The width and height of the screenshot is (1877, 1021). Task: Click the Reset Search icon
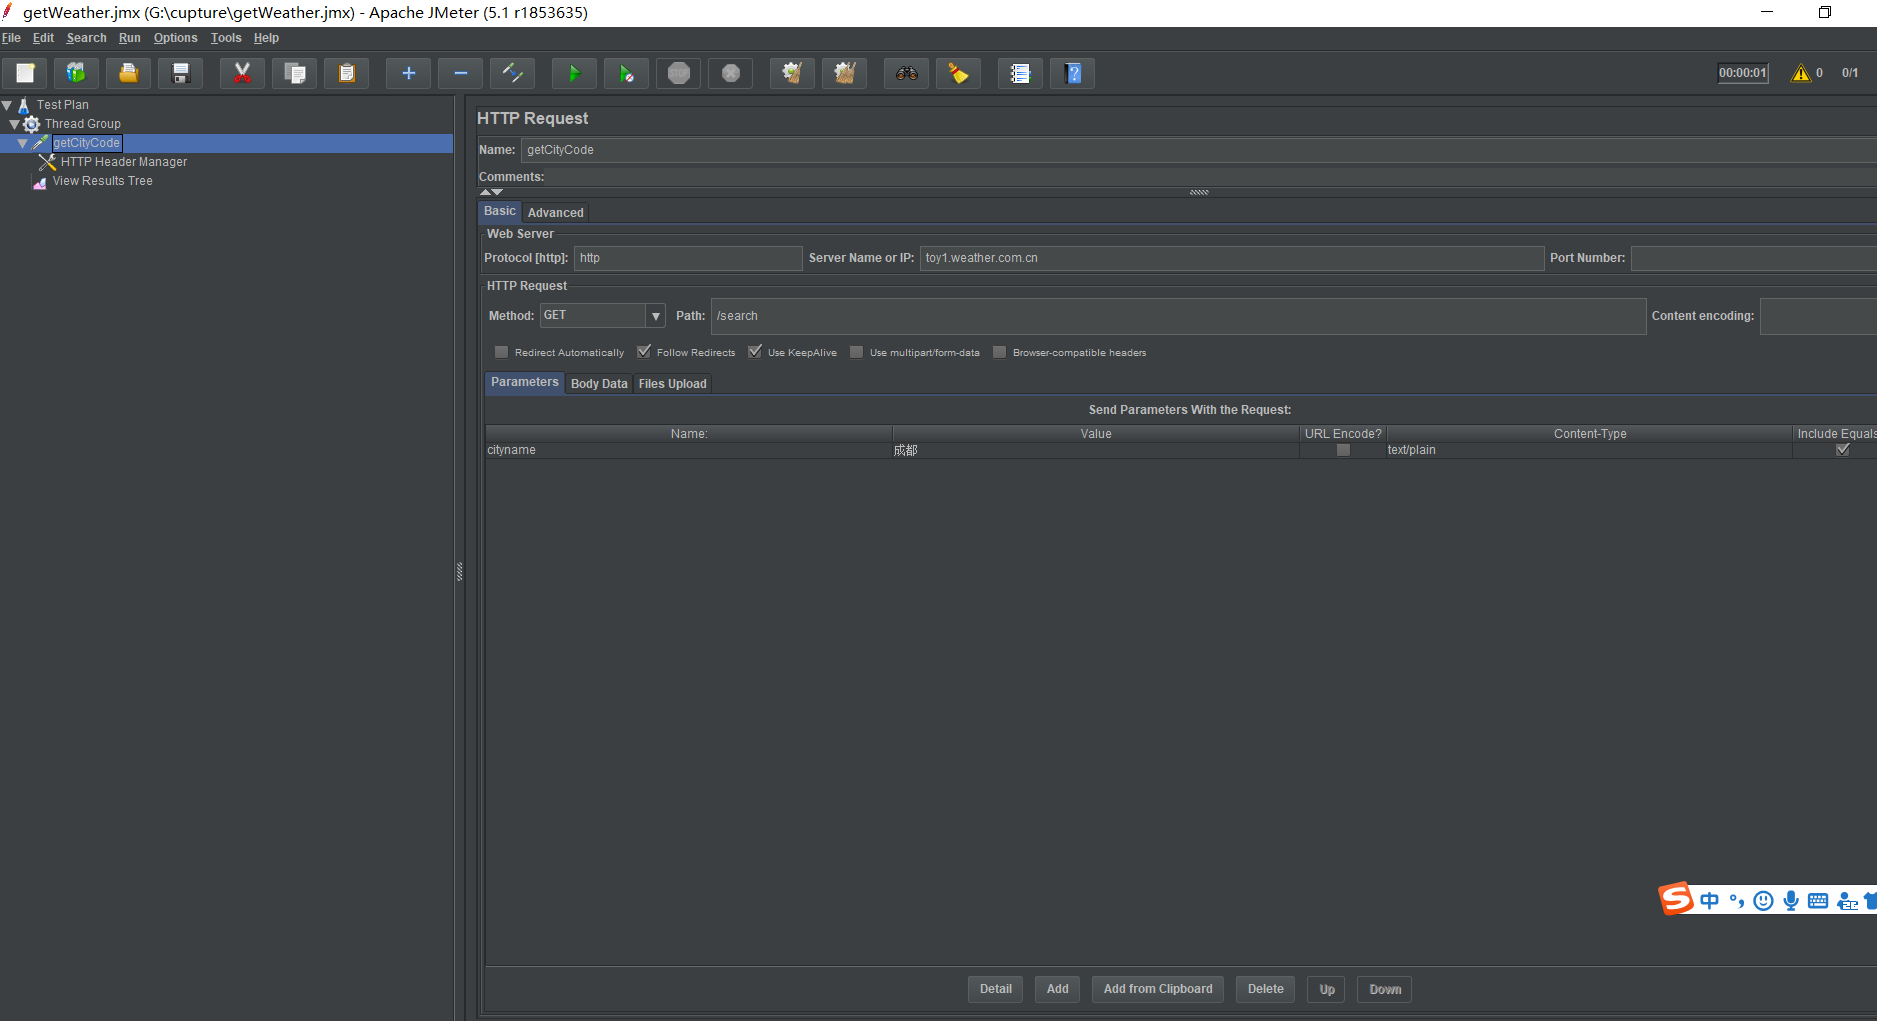click(x=959, y=73)
